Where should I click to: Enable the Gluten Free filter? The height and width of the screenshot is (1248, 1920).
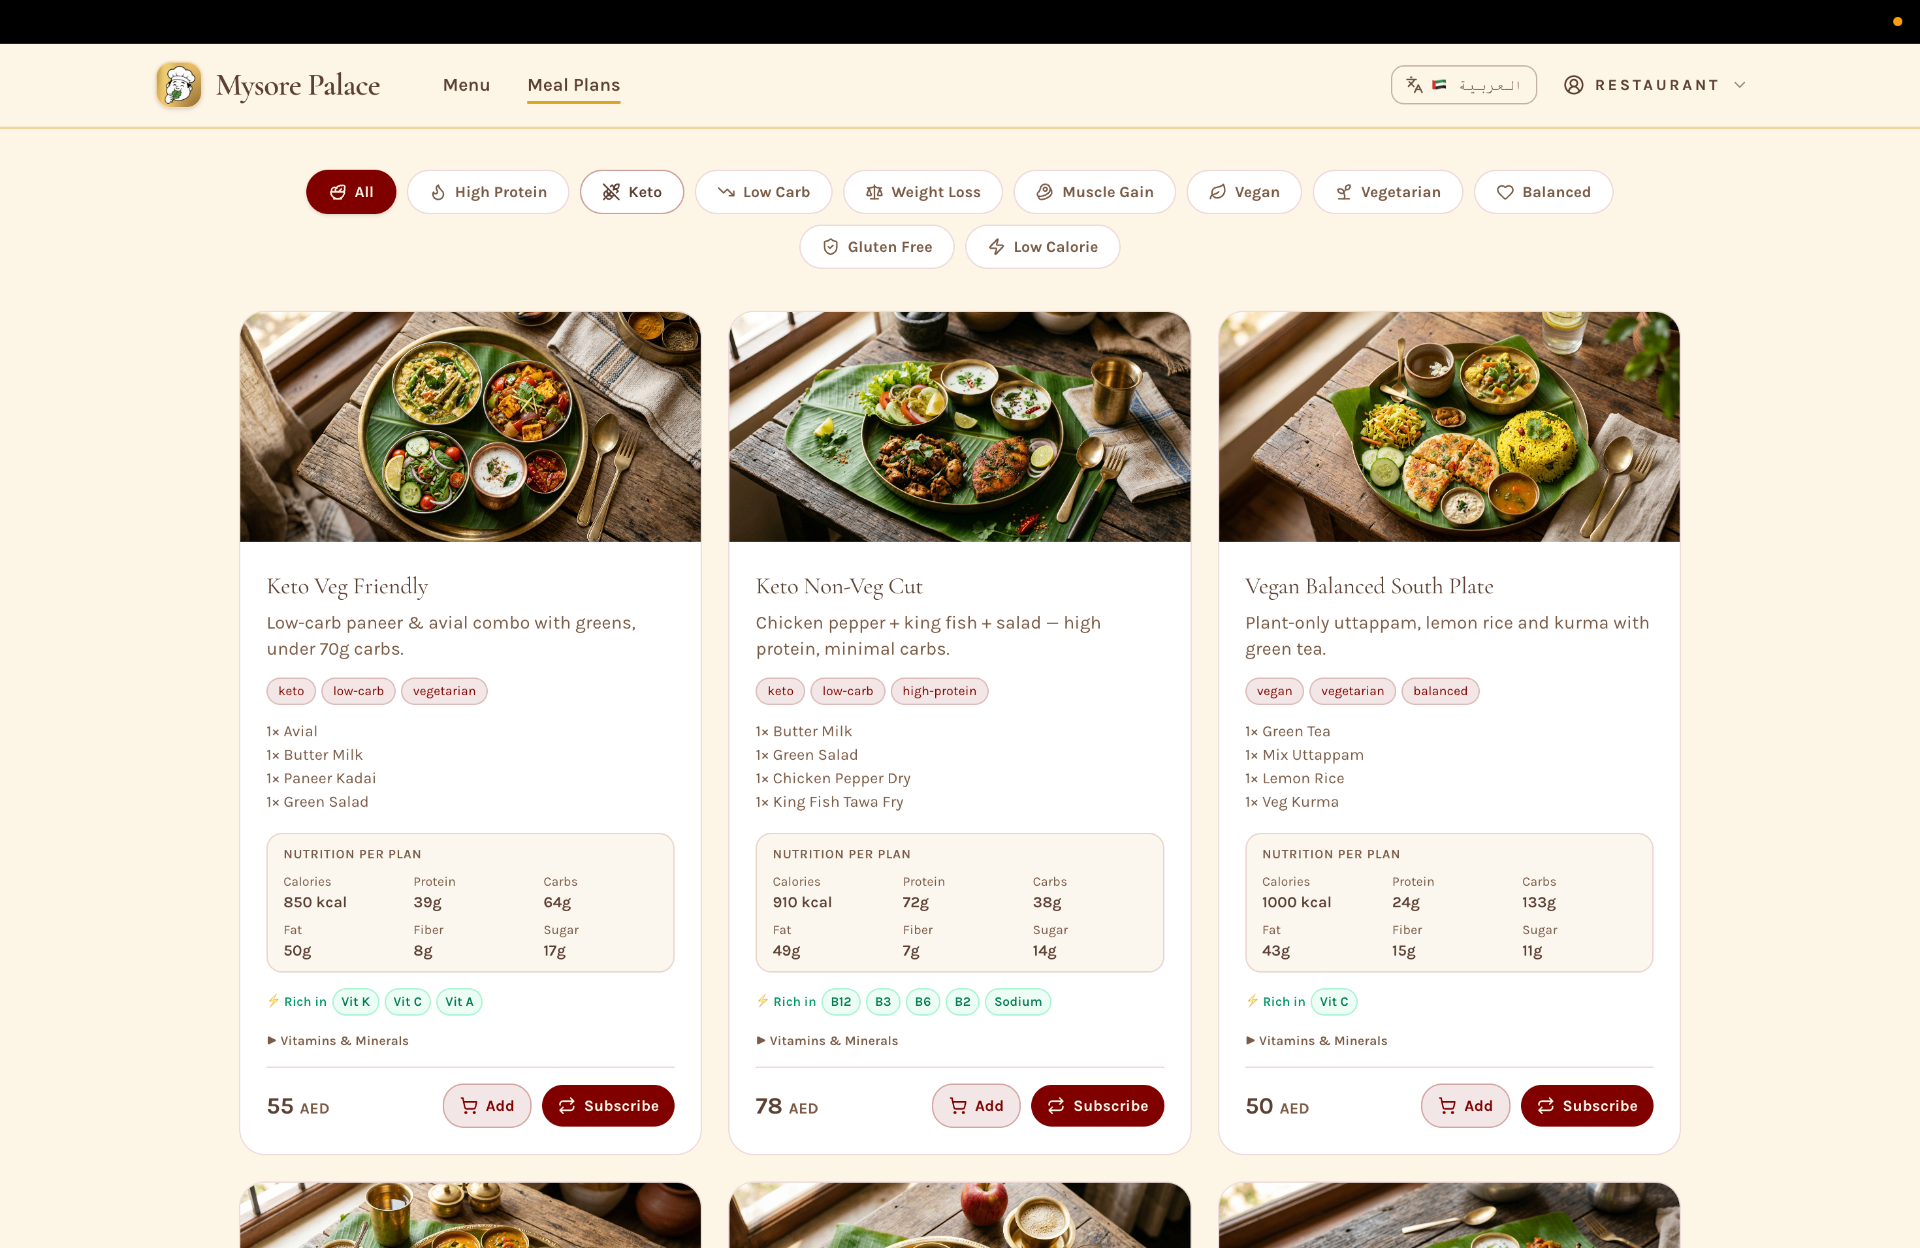tap(877, 247)
